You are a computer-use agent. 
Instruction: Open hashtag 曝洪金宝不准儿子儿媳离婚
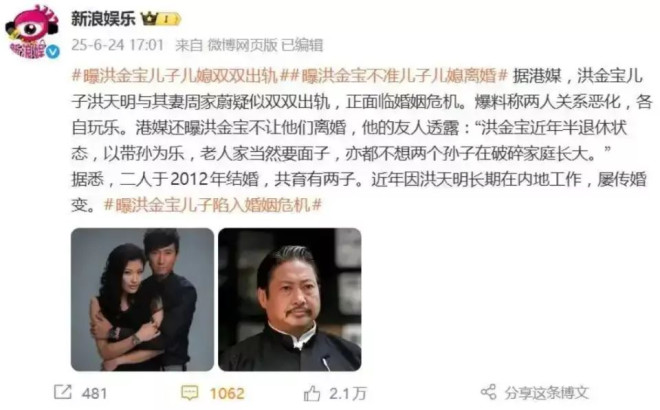click(394, 76)
